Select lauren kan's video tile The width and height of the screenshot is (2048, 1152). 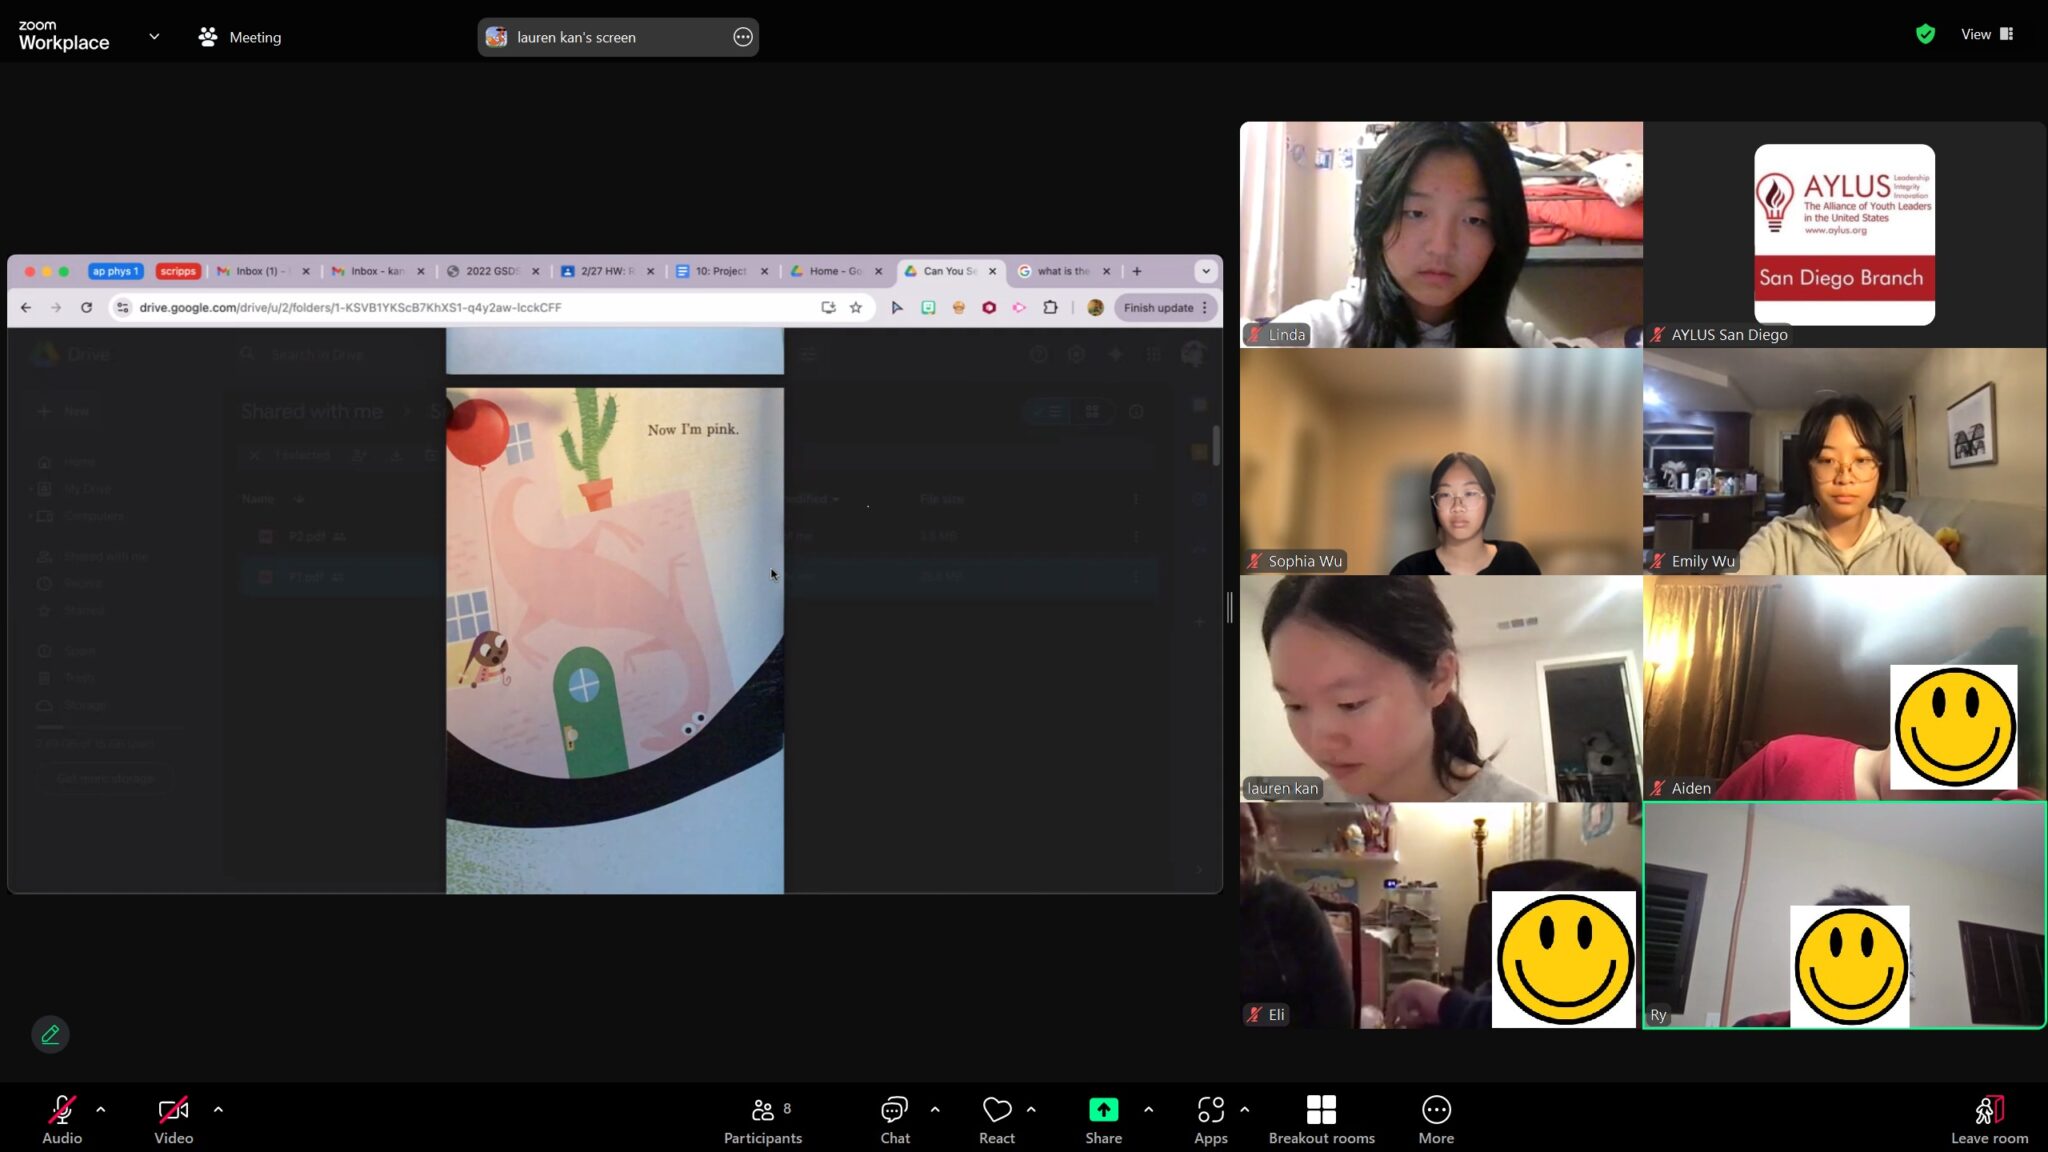tap(1441, 688)
